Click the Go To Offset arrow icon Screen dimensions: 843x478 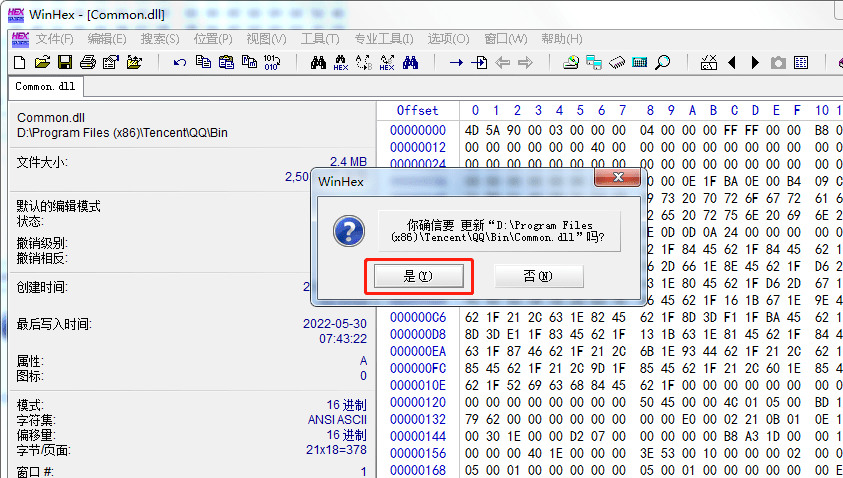pyautogui.click(x=456, y=63)
